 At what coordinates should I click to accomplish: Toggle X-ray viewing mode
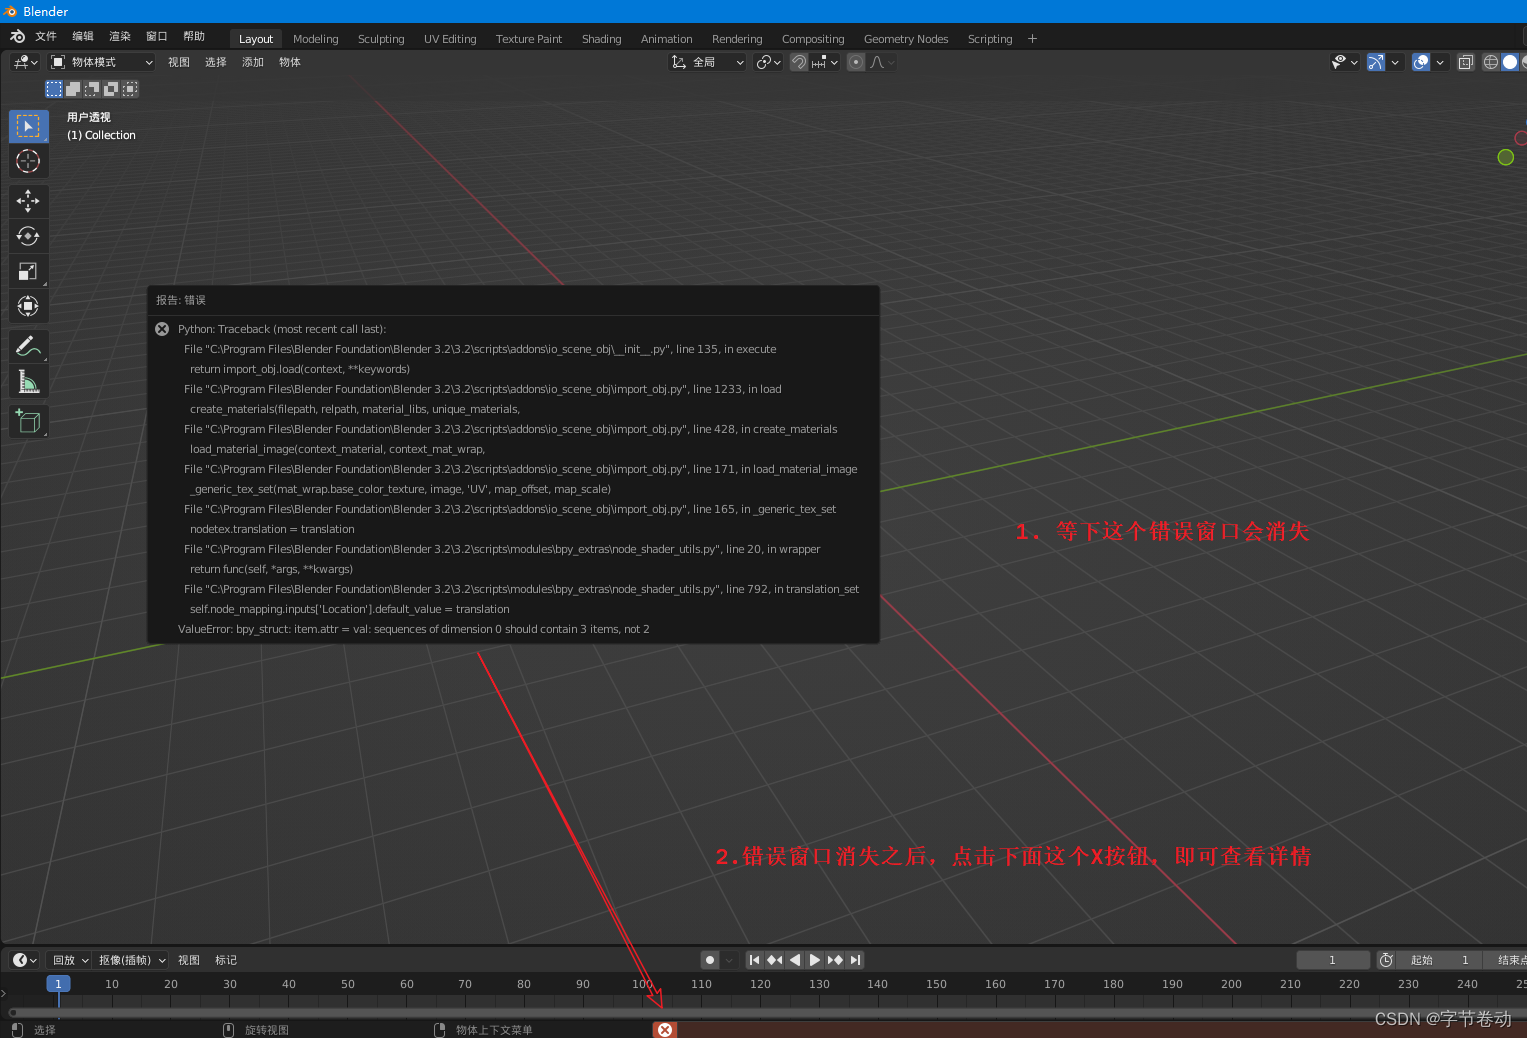tap(1466, 61)
